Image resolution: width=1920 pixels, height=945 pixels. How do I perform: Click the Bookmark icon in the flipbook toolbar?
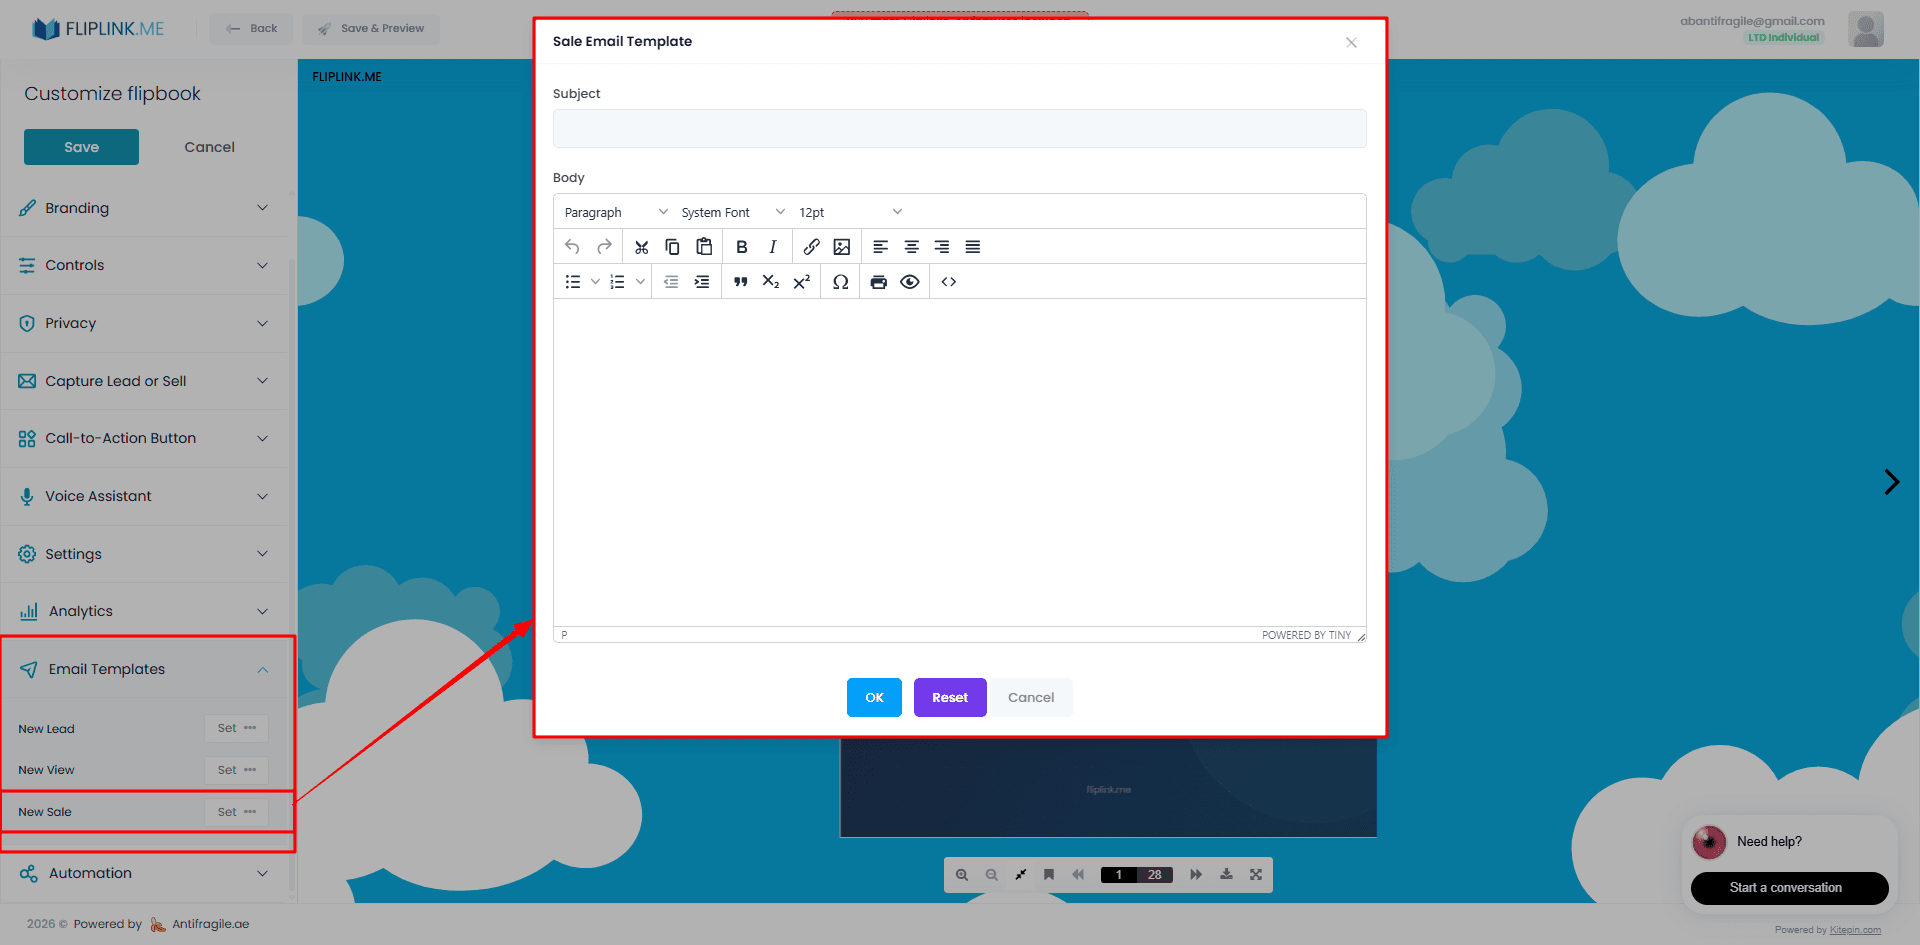[1048, 874]
